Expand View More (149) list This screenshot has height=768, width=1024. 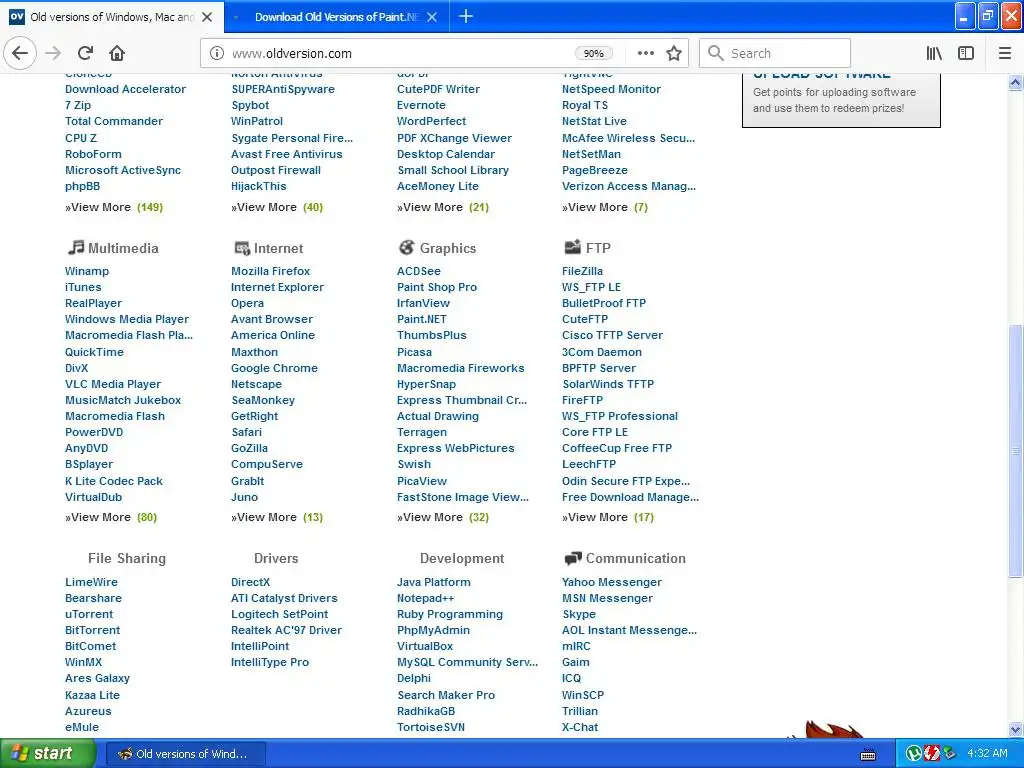pos(114,207)
